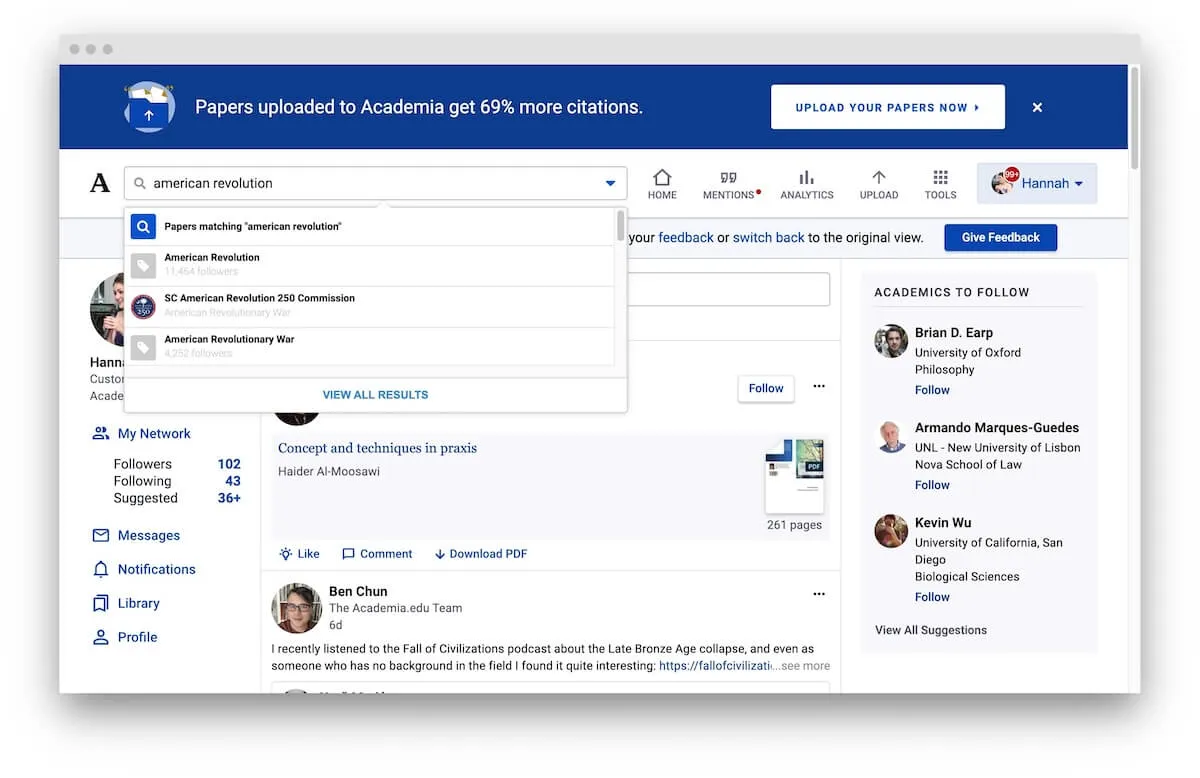The width and height of the screenshot is (1200, 778).
Task: Select the American Revolution topic suggestion
Action: point(370,265)
